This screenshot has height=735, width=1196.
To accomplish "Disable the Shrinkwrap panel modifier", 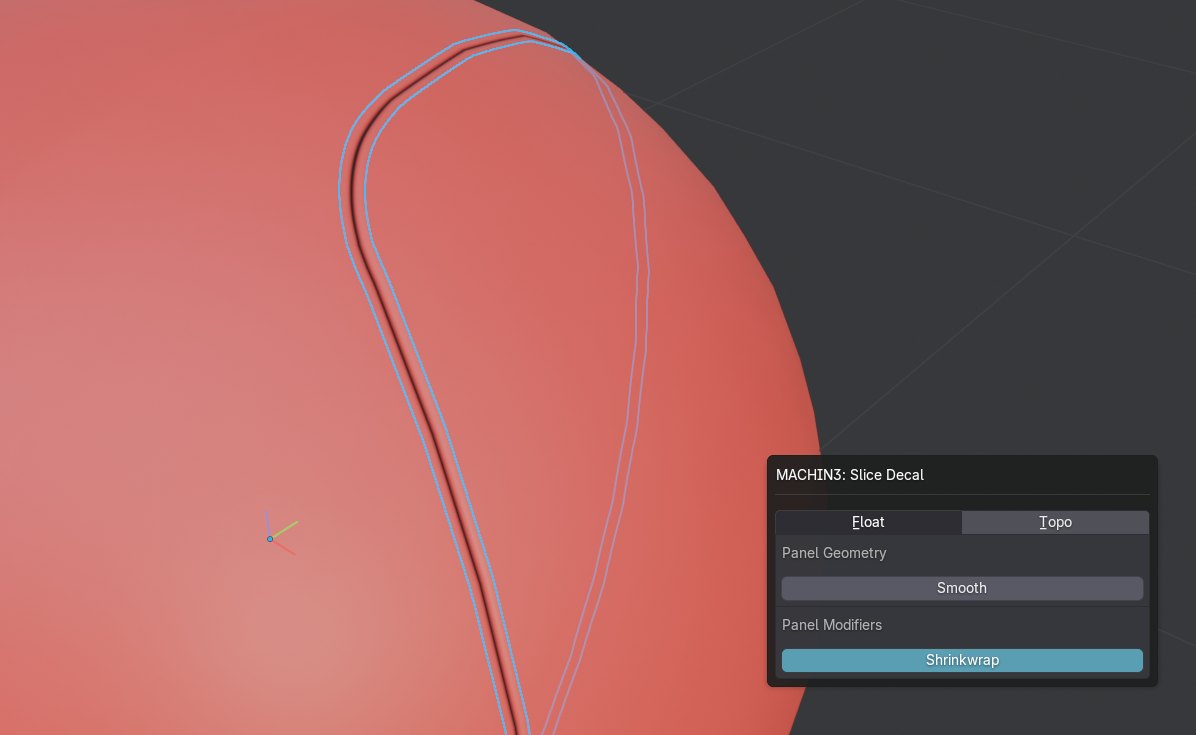I will tap(962, 660).
